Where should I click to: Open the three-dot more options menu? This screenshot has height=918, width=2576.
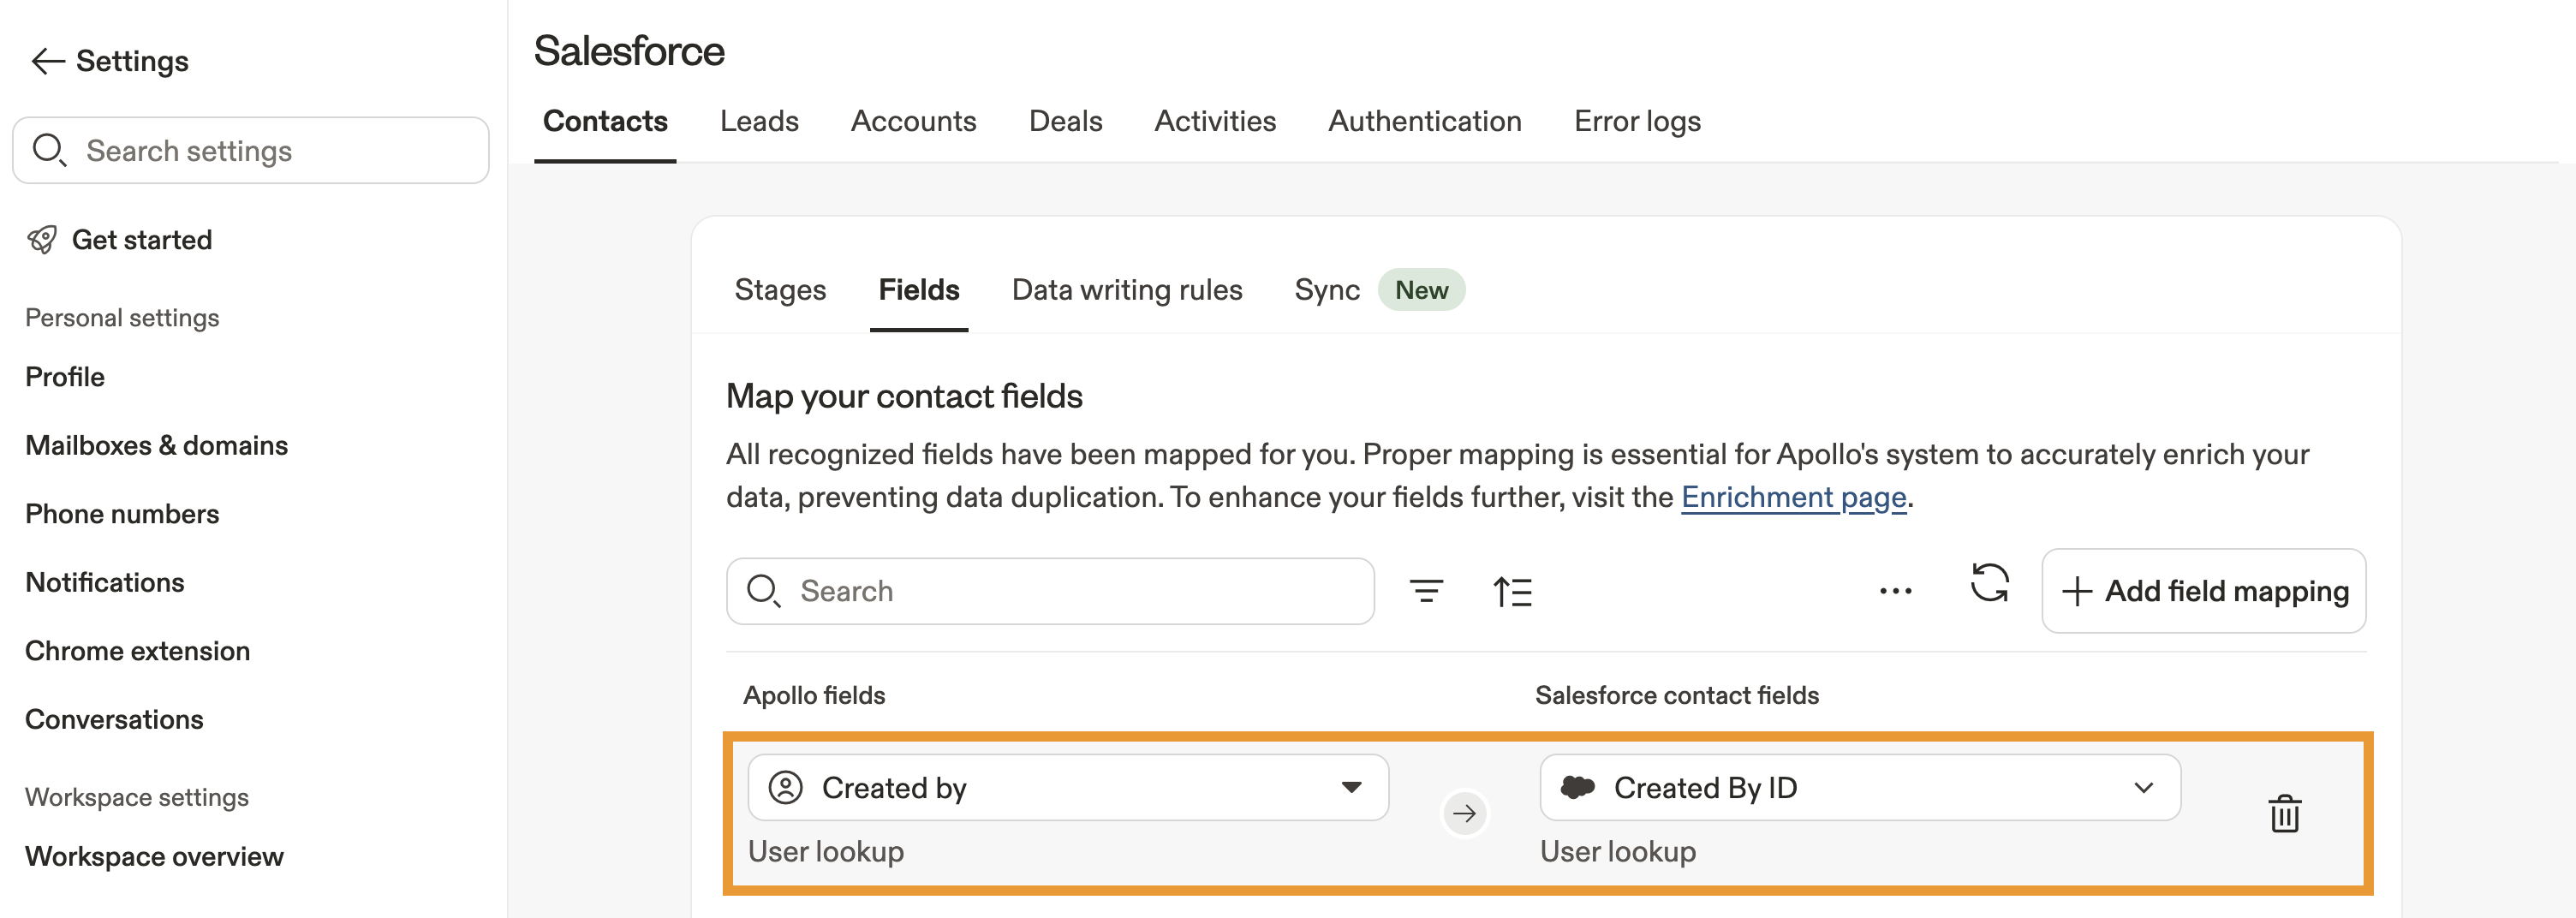pyautogui.click(x=1895, y=591)
